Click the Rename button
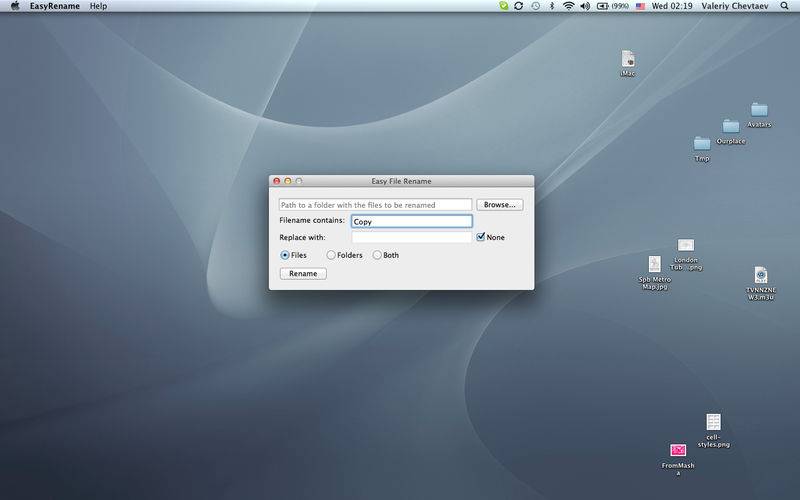The image size is (800, 500). click(303, 273)
